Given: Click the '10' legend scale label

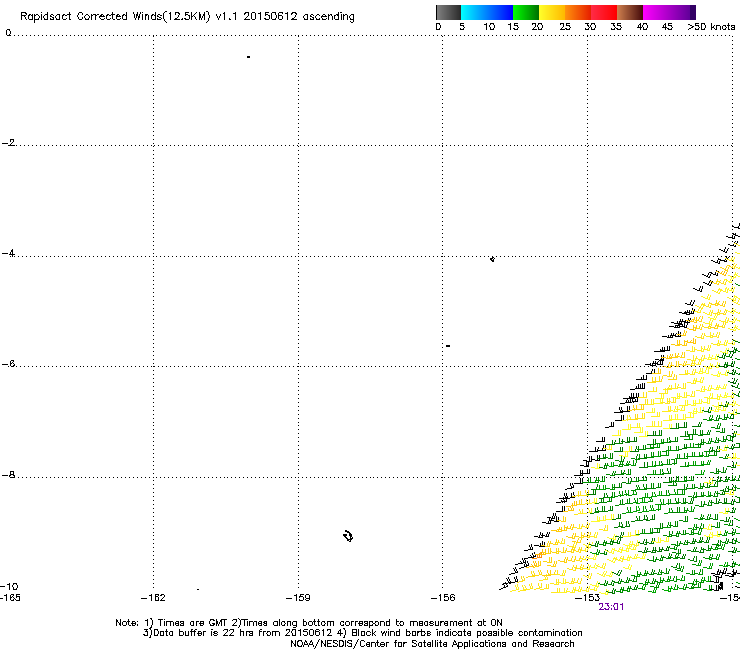Looking at the screenshot, I should [x=489, y=27].
